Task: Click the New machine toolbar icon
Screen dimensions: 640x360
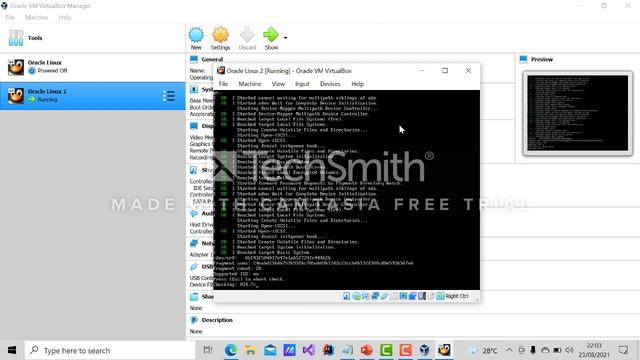Action: click(x=196, y=38)
